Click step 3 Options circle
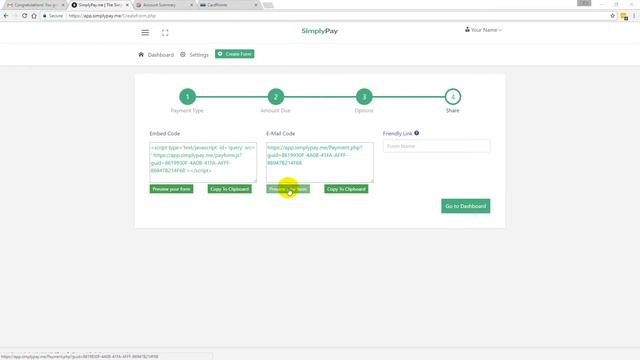Image resolution: width=640 pixels, height=360 pixels. [x=364, y=97]
